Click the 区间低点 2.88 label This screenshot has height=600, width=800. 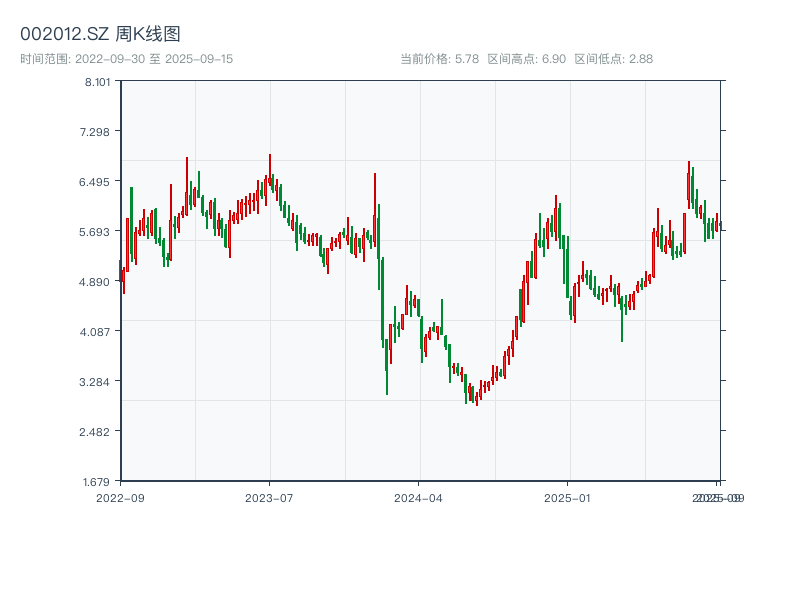(x=613, y=59)
